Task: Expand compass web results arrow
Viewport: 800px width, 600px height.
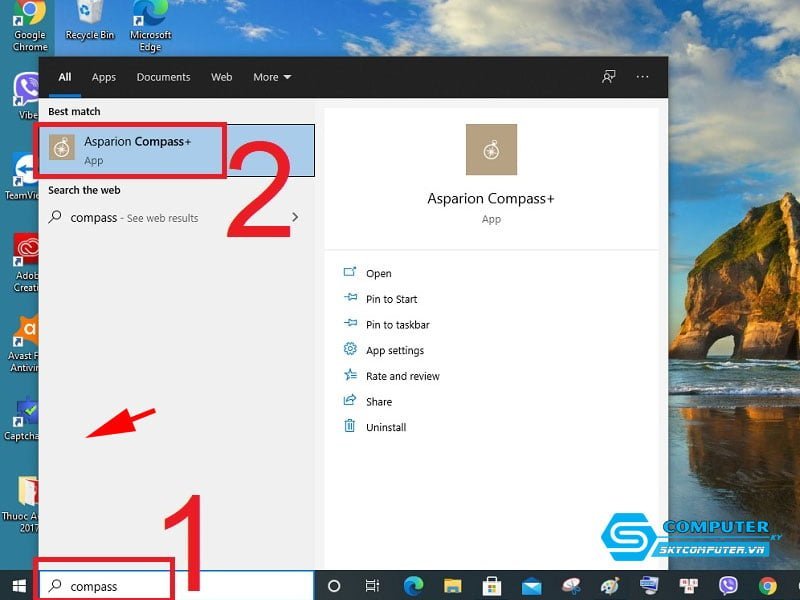Action: [x=294, y=217]
